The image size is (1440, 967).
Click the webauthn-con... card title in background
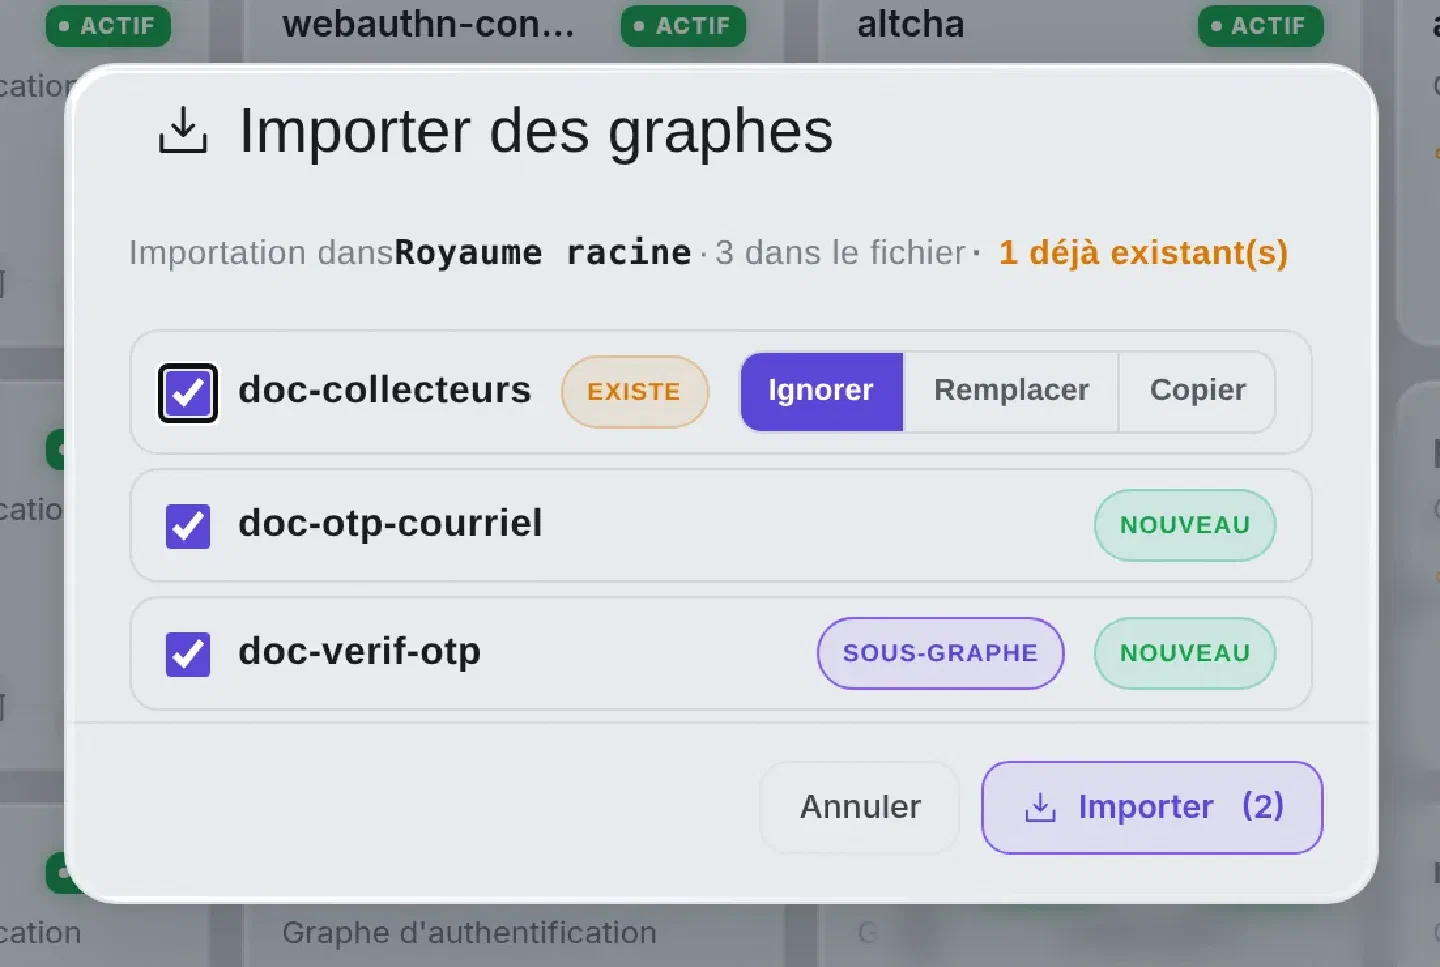[x=428, y=24]
